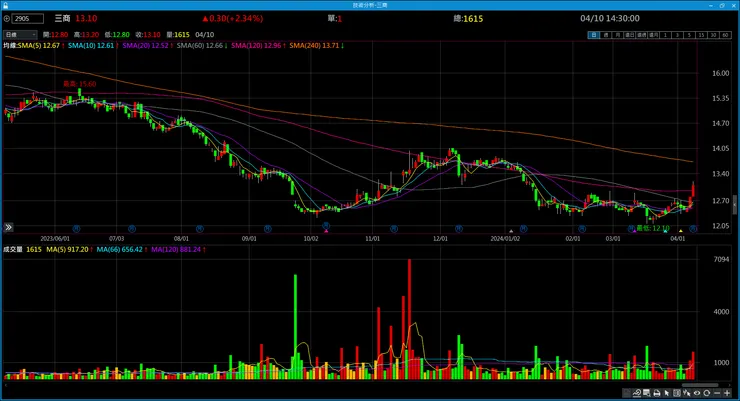Open the indicator settings chart-gear icon

pyautogui.click(x=637, y=393)
